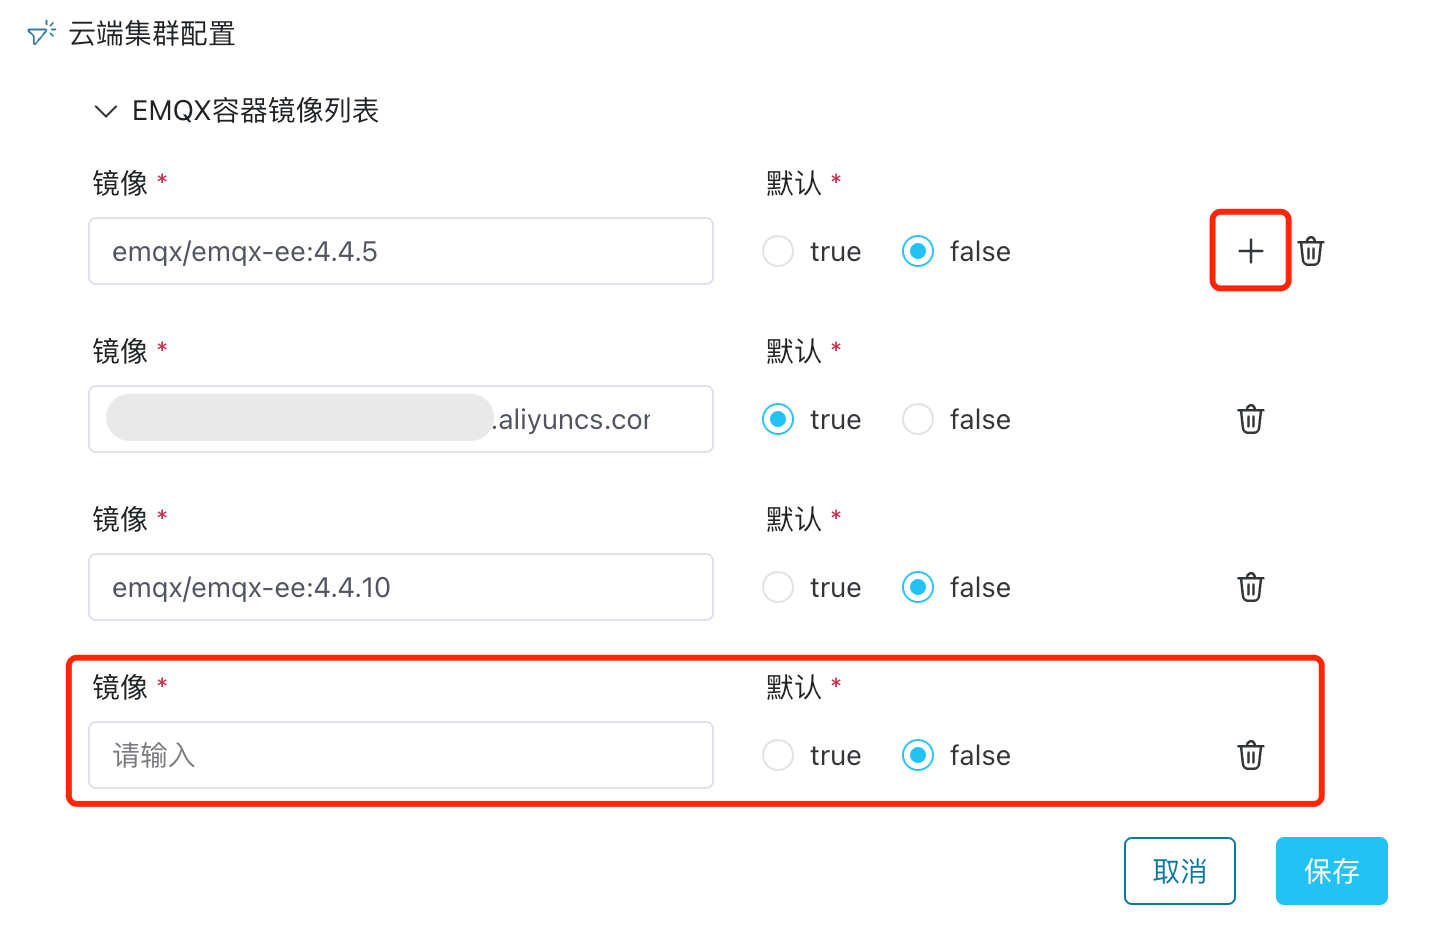1450x934 pixels.
Task: Delete the emqx/emqx-ee:4.4.5 image row
Action: (x=1311, y=251)
